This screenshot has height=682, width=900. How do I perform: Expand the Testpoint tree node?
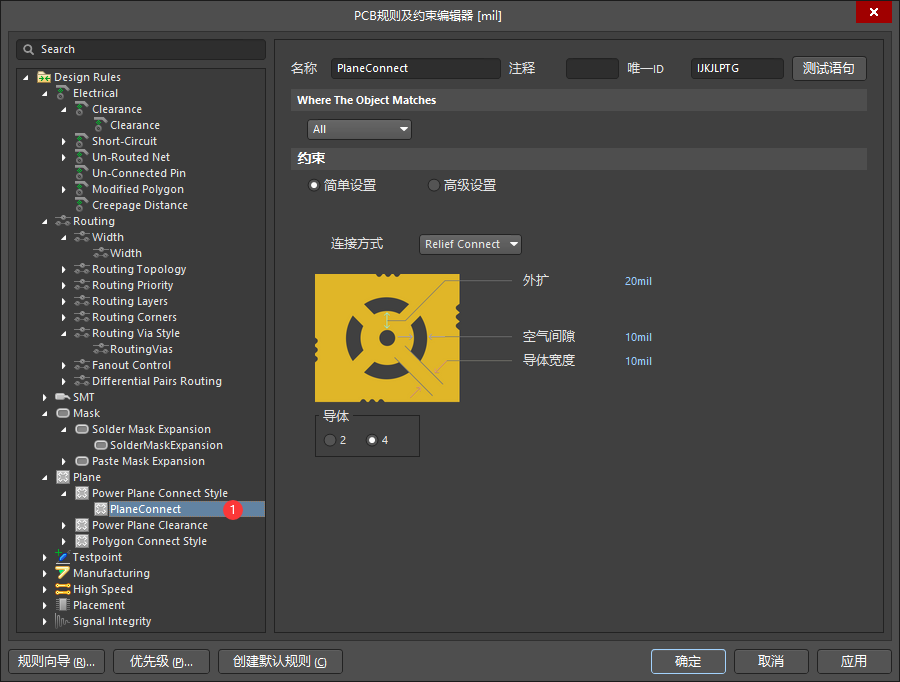pyautogui.click(x=45, y=557)
